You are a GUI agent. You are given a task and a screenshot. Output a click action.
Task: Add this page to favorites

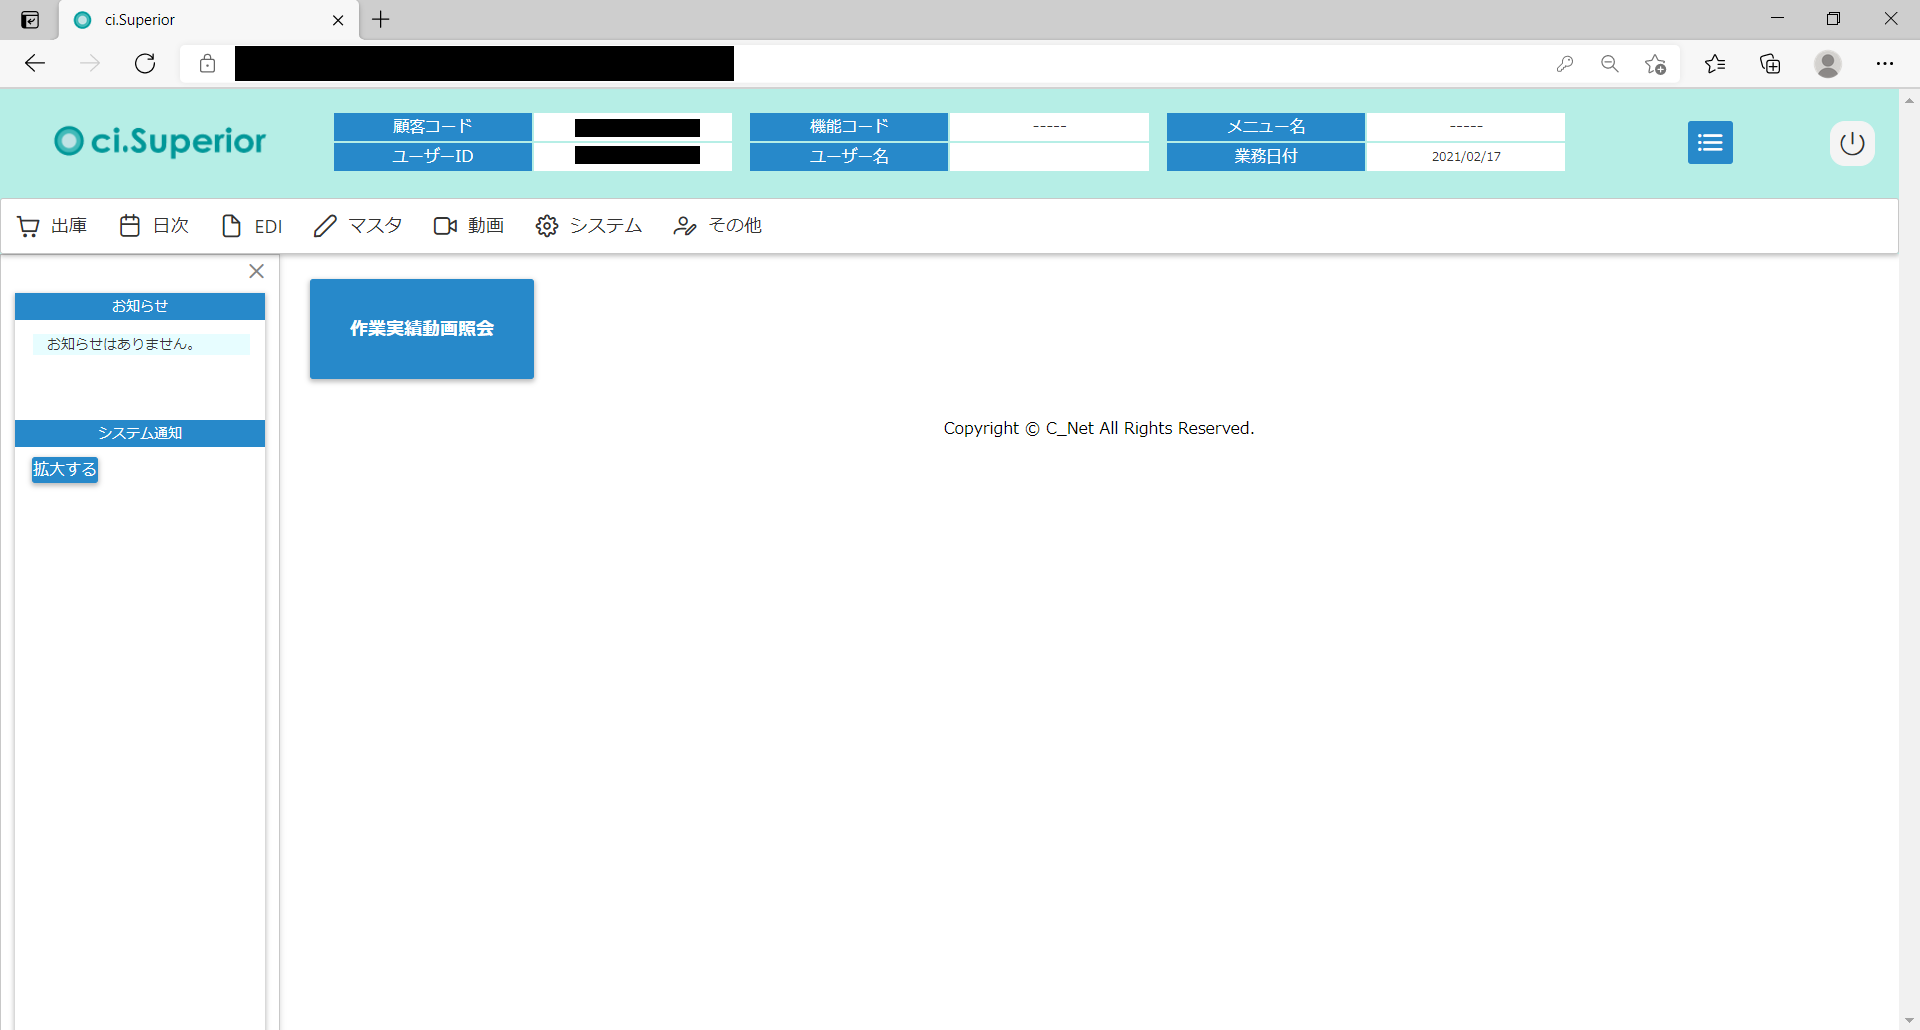pos(1655,64)
